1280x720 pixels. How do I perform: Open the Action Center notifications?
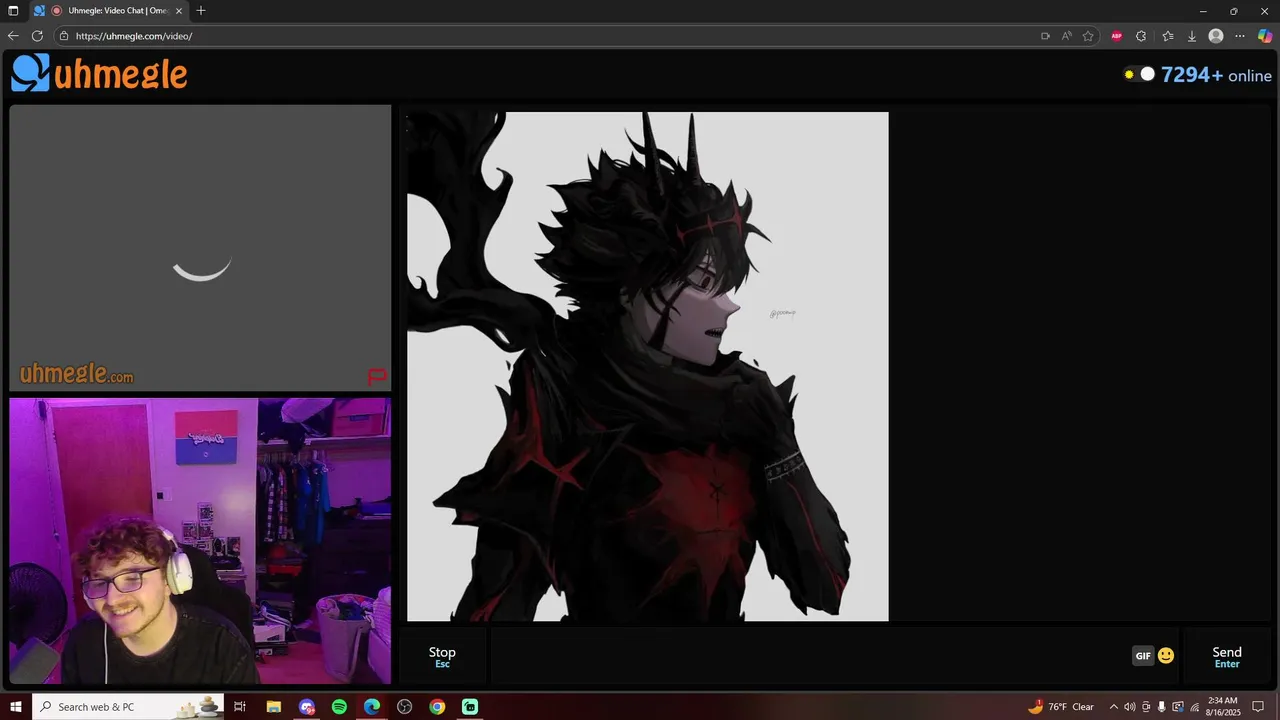point(1259,707)
